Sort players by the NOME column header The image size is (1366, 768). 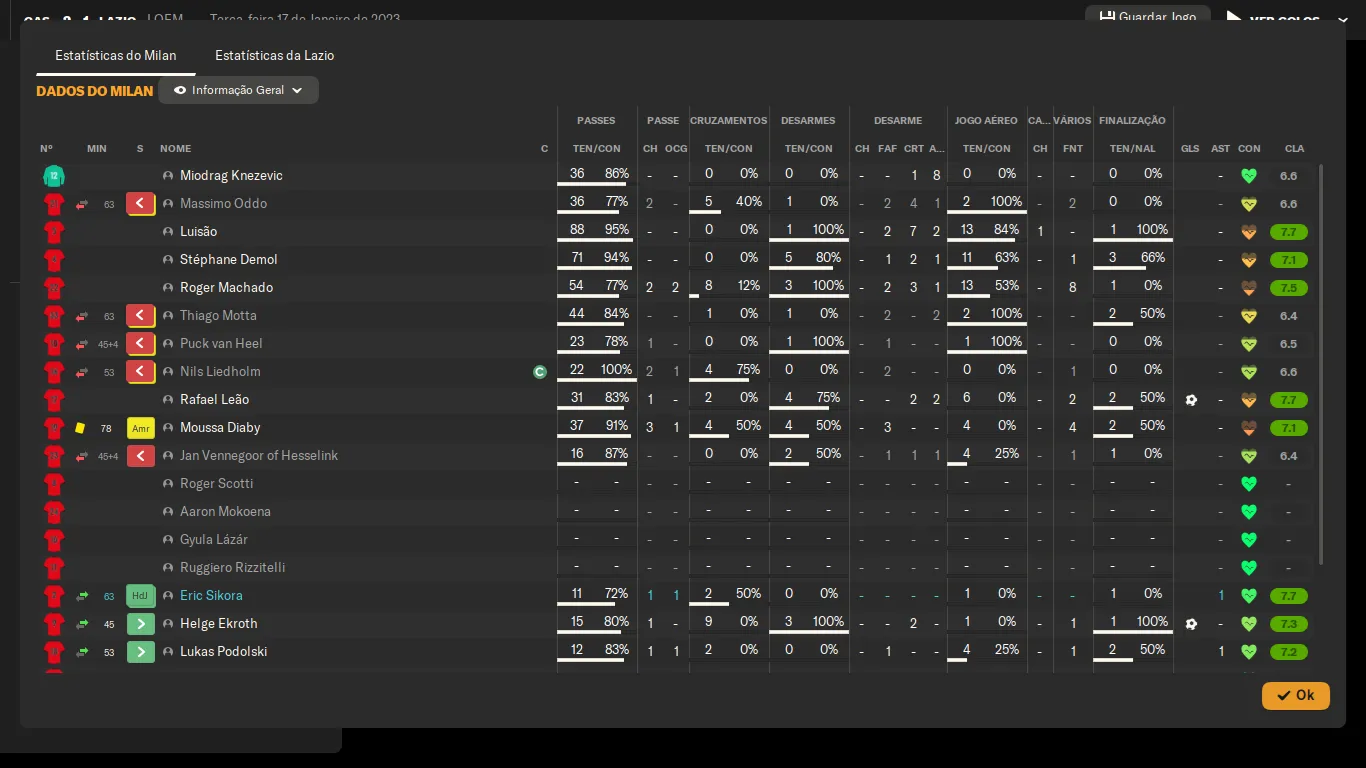click(175, 149)
